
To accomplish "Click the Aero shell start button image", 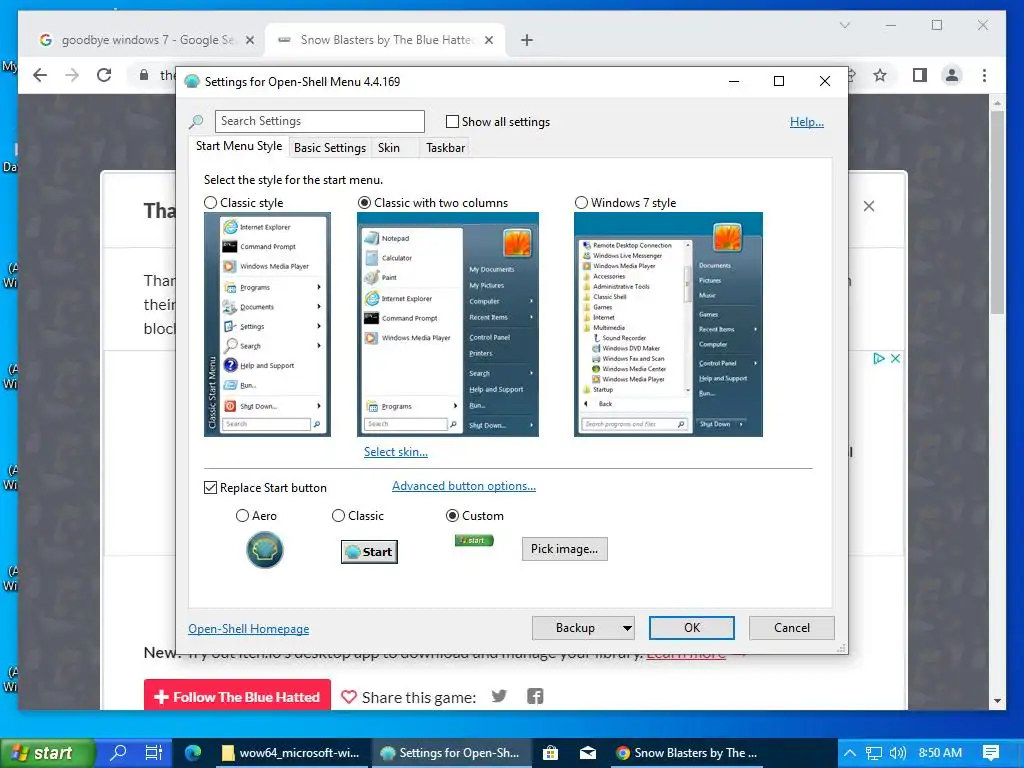I will click(x=264, y=550).
